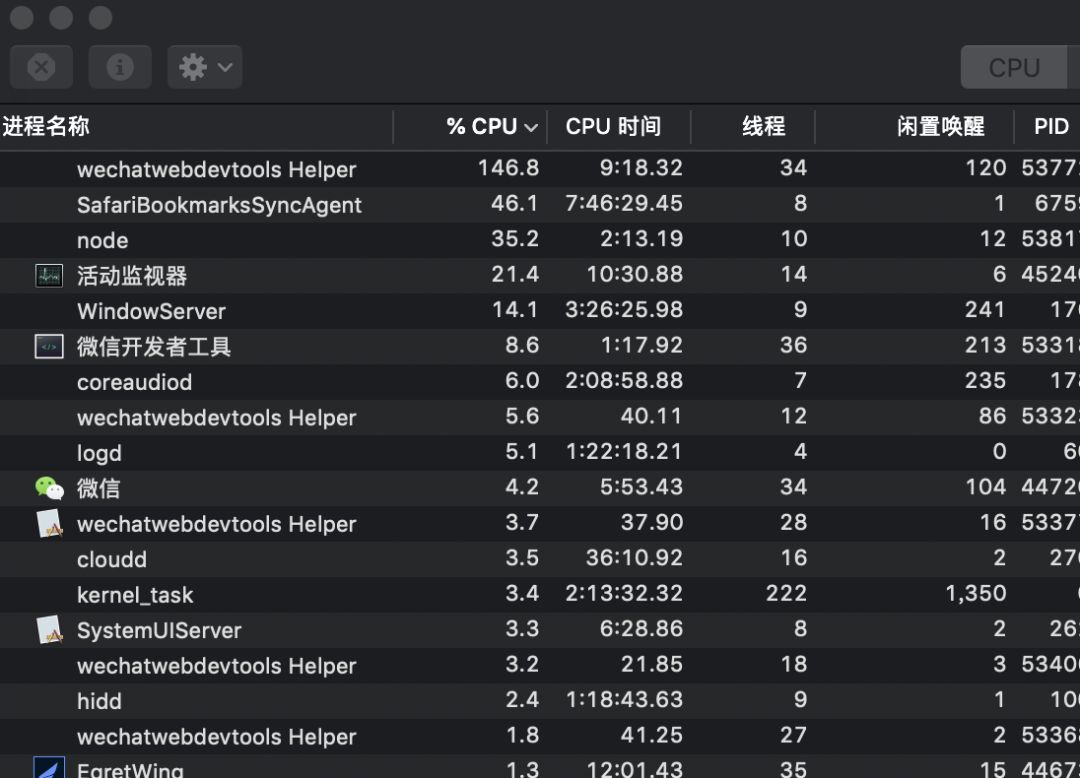Screen dimensions: 1080x778
Task: Click the window's zoom button
Action: click(x=101, y=17)
